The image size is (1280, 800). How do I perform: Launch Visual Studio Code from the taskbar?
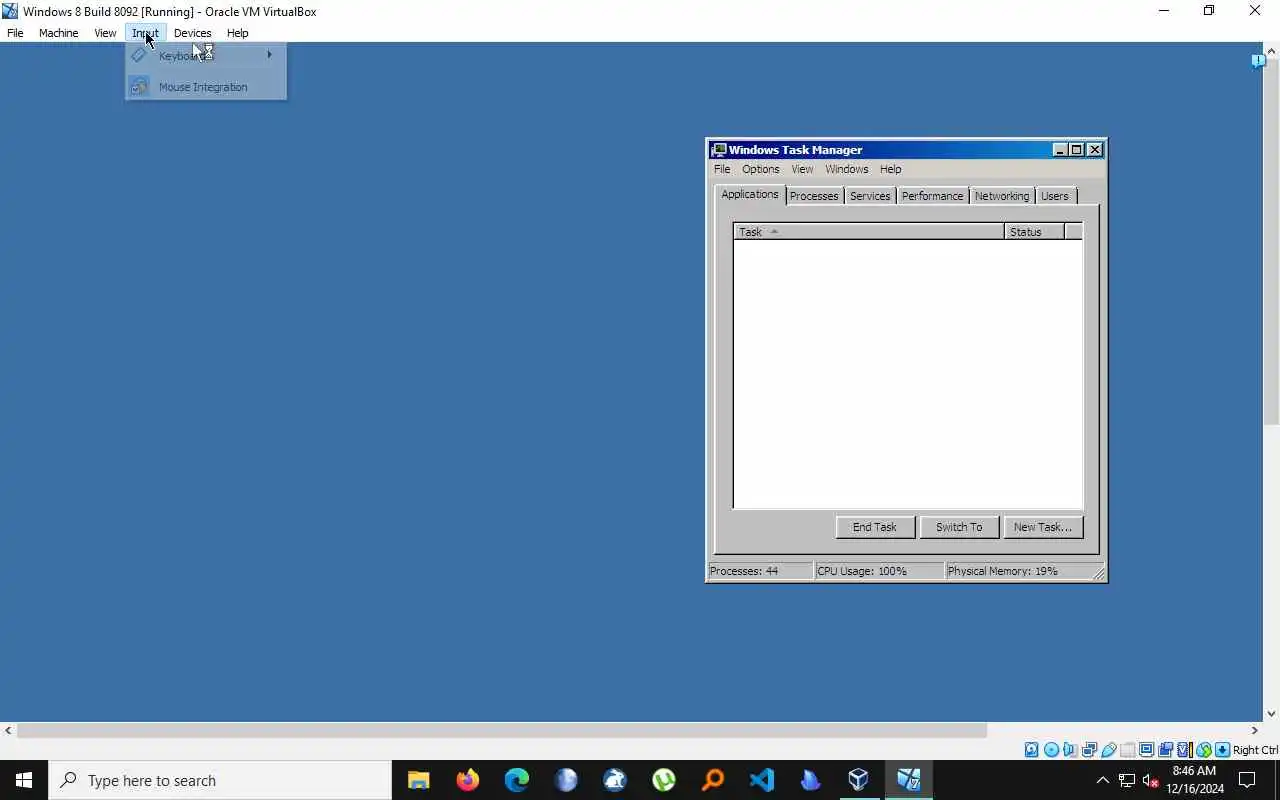pyautogui.click(x=761, y=780)
